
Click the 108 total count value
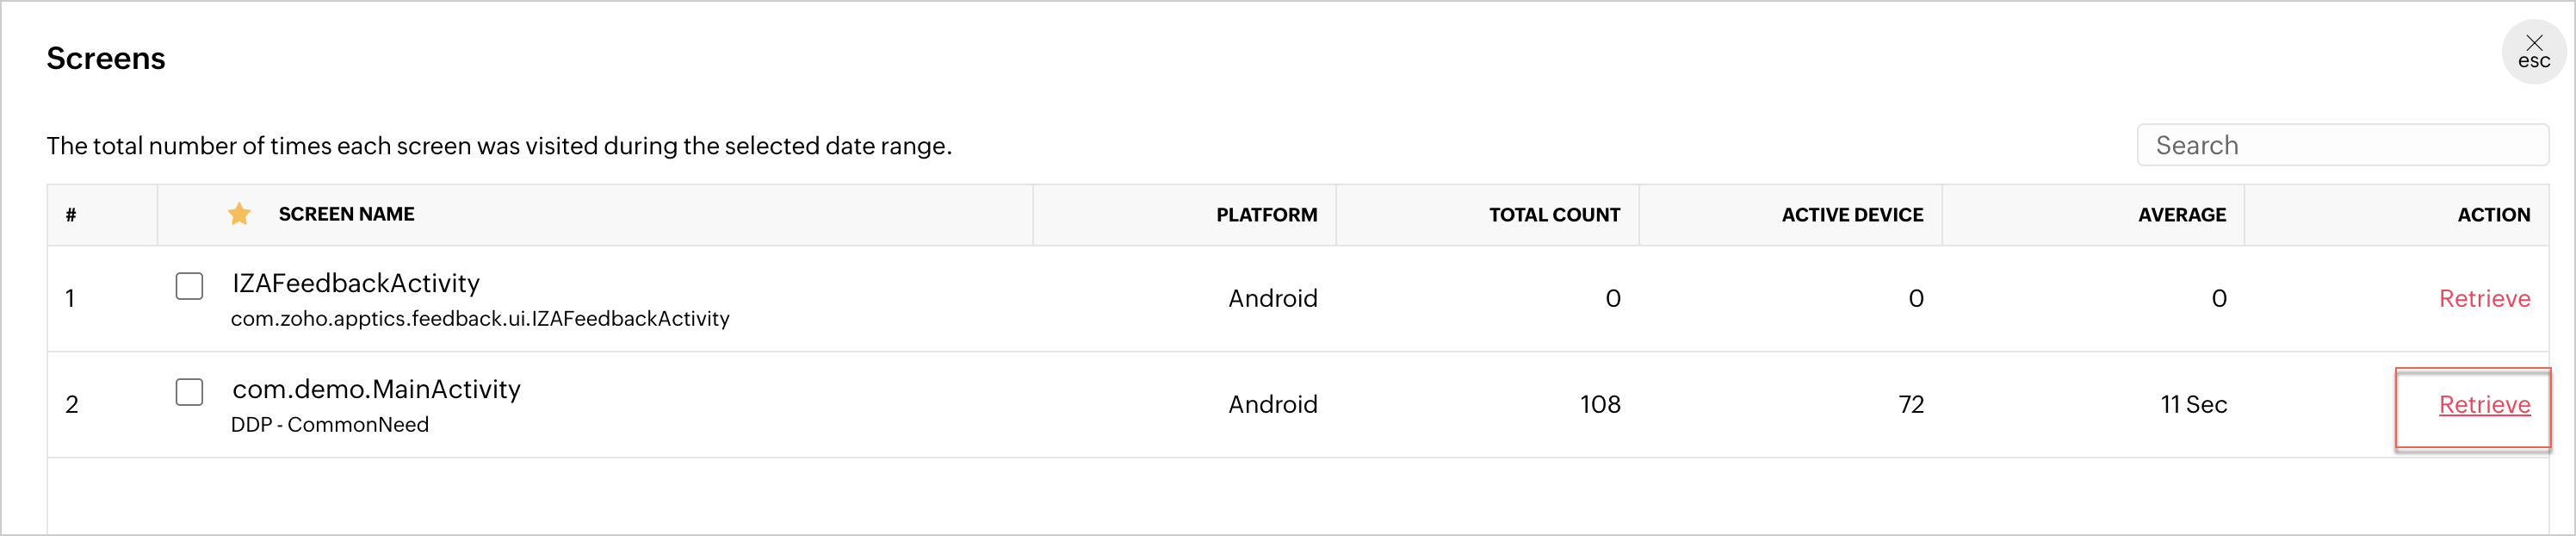pos(1600,404)
